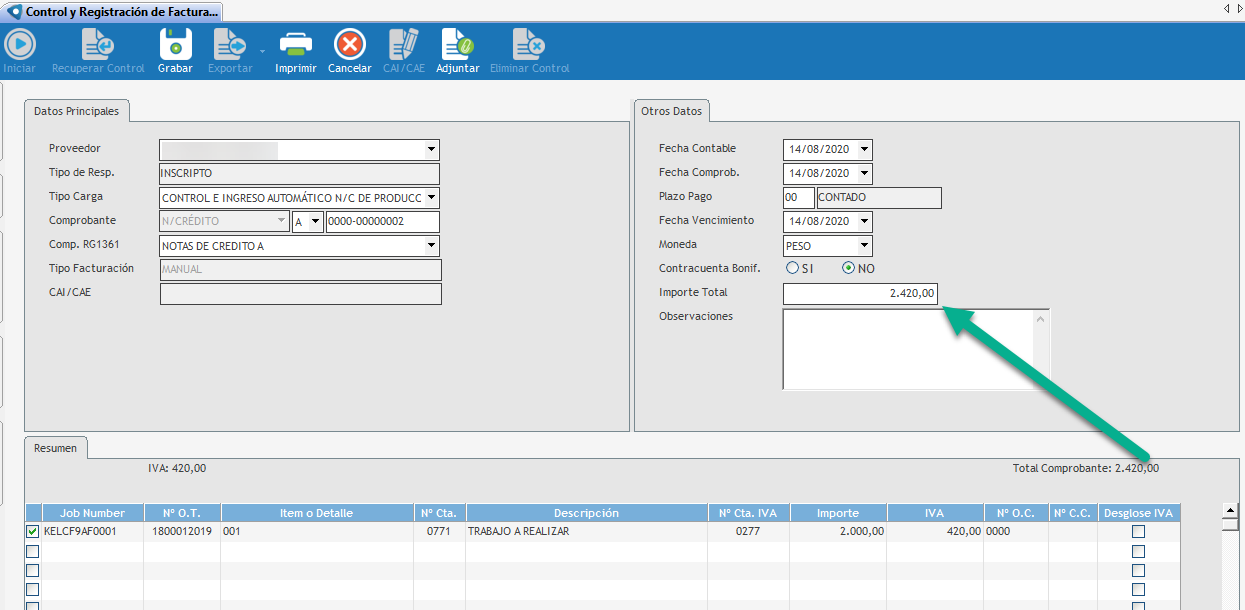Select the Resumen tab
The width and height of the screenshot is (1245, 610).
(x=56, y=449)
